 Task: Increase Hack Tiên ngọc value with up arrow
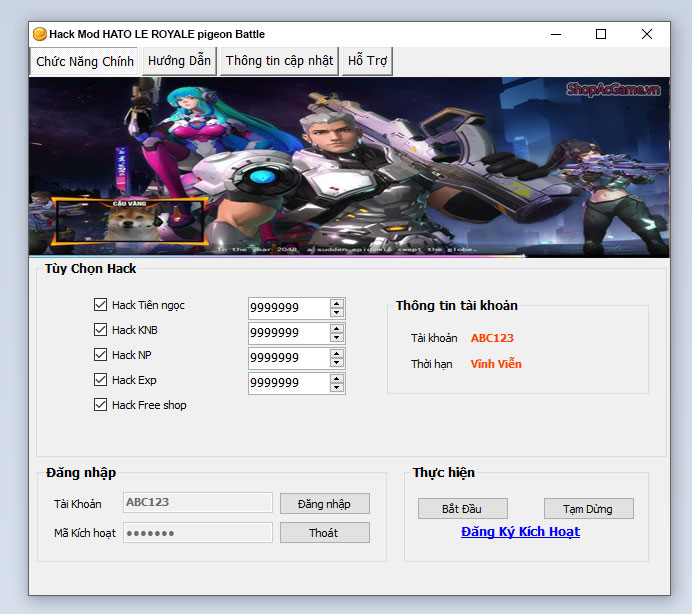[337, 304]
